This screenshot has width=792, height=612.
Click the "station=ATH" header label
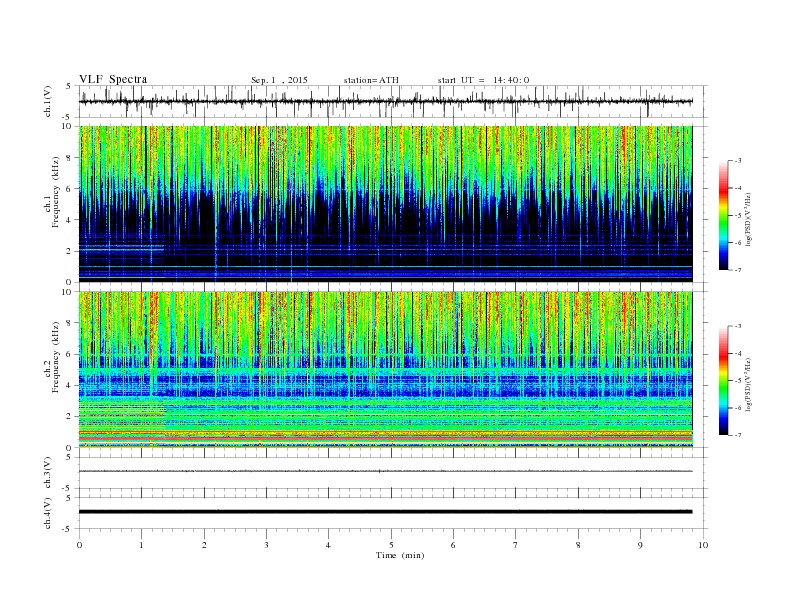371,80
